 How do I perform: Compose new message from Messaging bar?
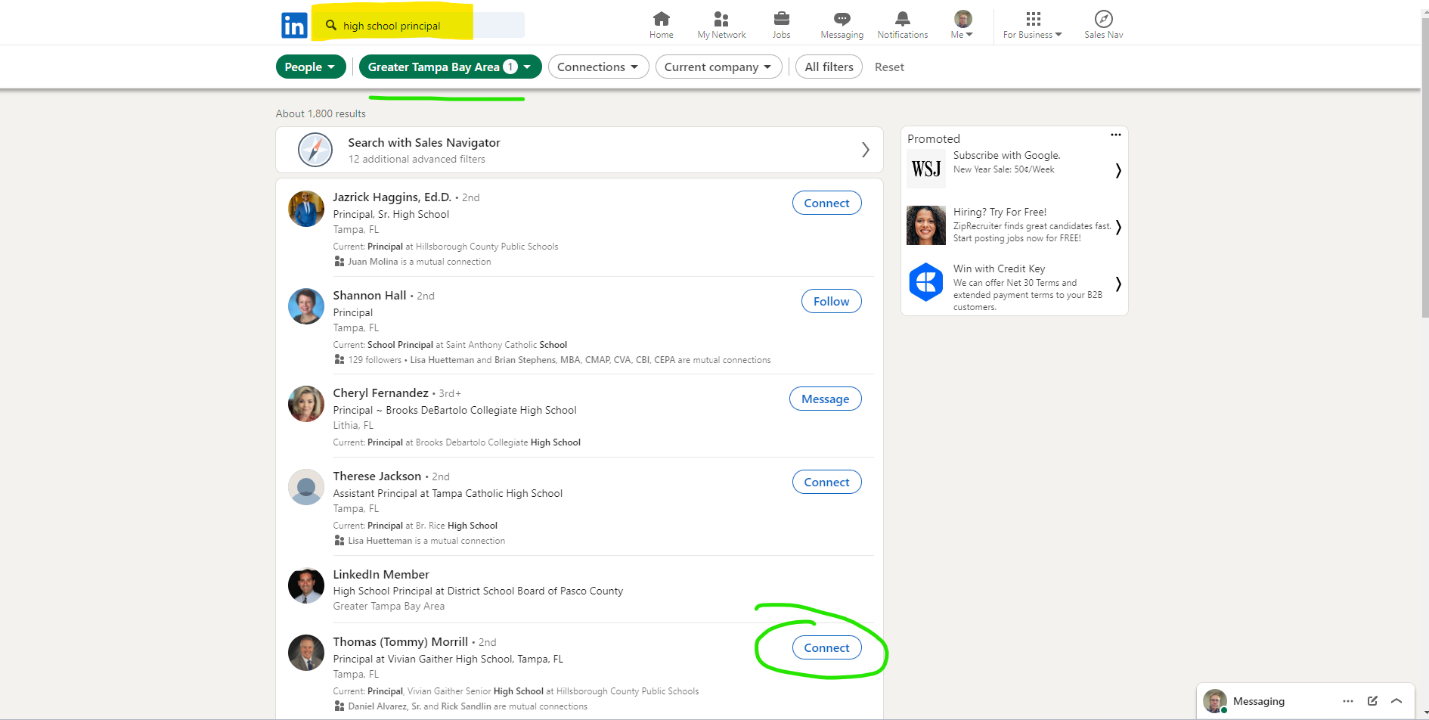pyautogui.click(x=1373, y=701)
